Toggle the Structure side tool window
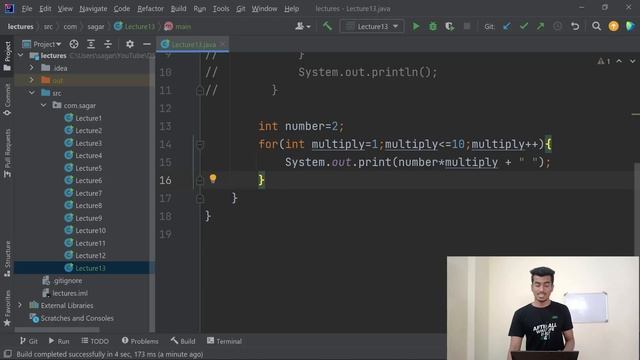This screenshot has width=640, height=360. click(7, 259)
